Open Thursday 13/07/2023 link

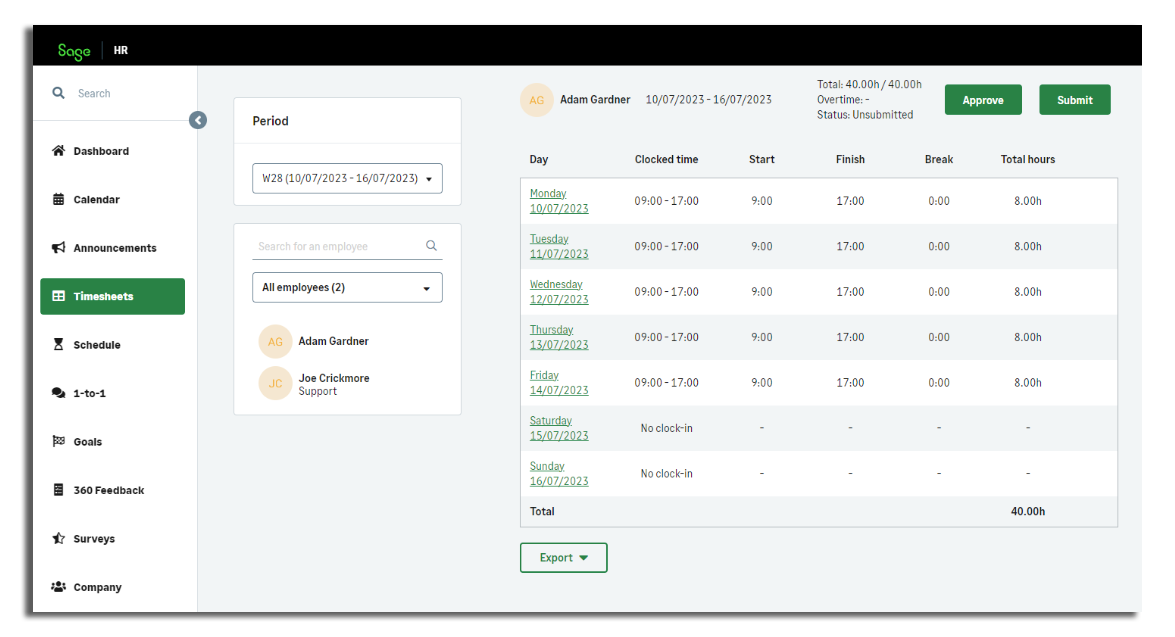click(559, 337)
